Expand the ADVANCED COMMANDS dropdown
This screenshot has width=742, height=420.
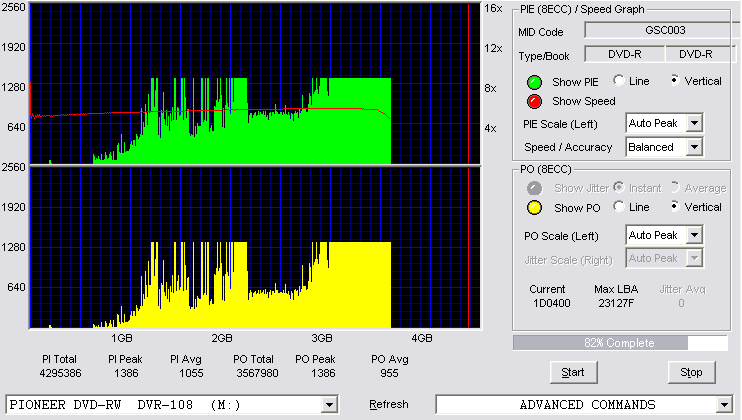point(724,405)
